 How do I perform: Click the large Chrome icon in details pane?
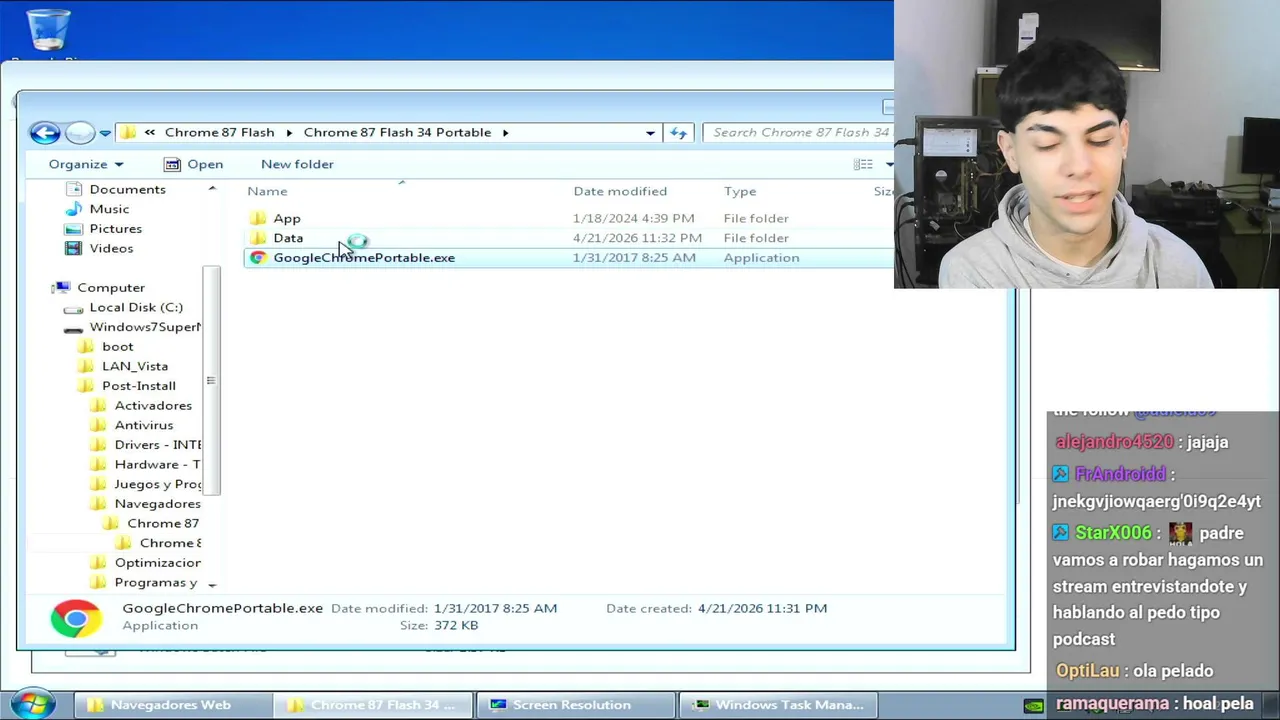click(x=77, y=618)
